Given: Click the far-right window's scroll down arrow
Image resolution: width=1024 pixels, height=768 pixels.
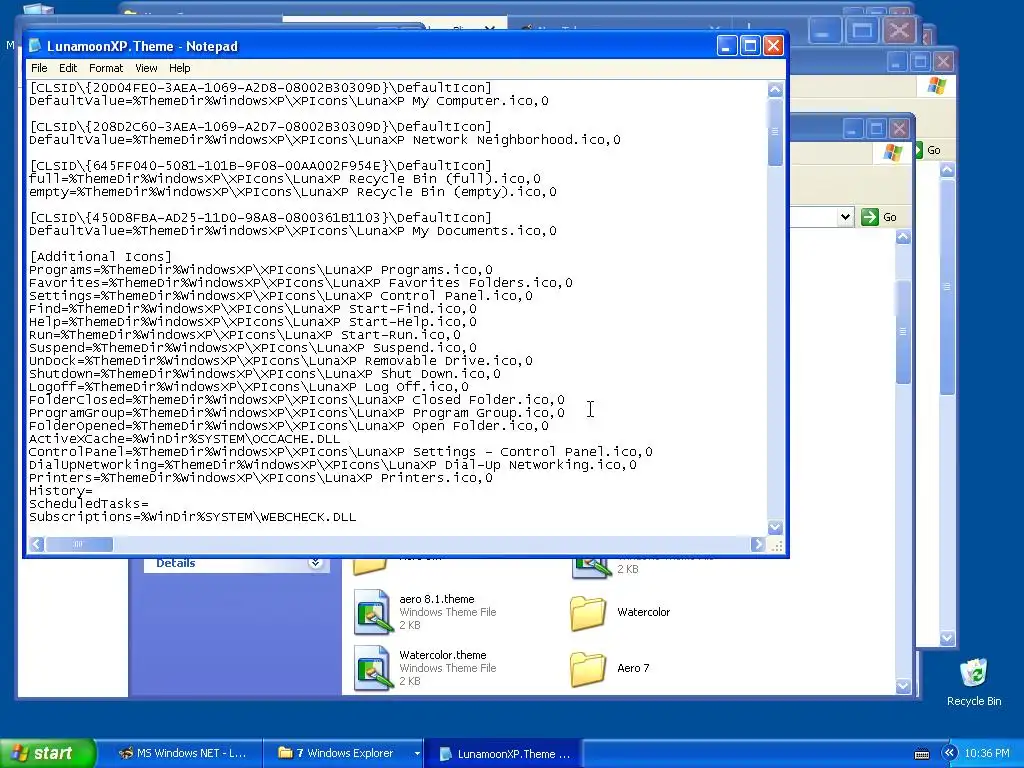Looking at the screenshot, I should pos(948,637).
